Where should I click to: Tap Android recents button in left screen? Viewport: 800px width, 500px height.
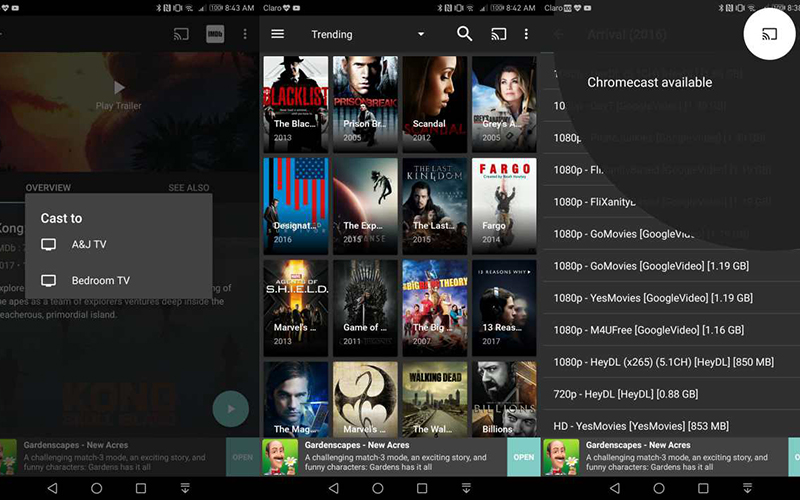141,488
